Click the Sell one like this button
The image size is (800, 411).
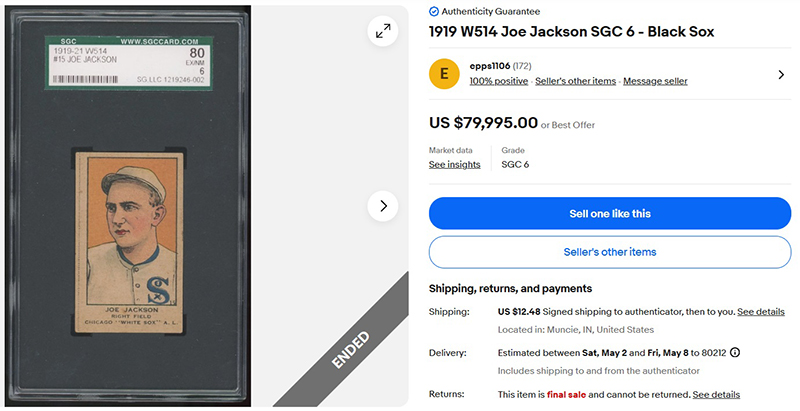coord(609,213)
